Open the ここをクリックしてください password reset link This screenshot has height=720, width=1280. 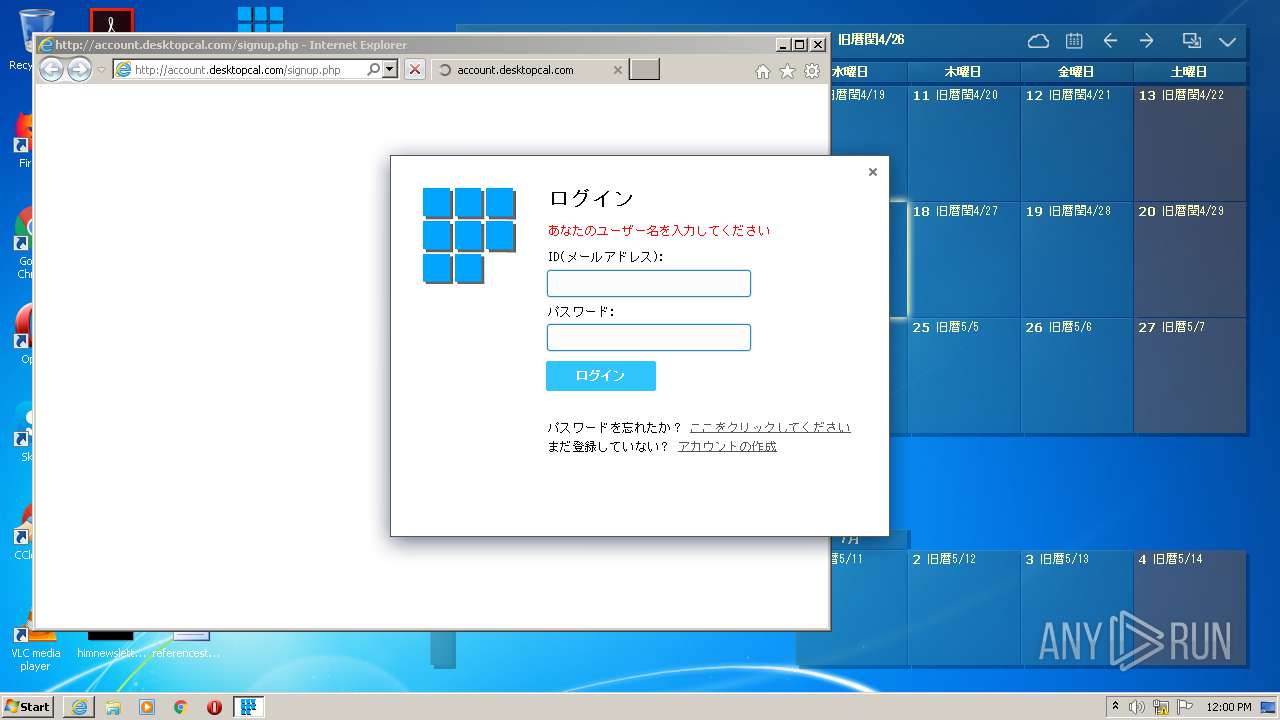point(770,427)
